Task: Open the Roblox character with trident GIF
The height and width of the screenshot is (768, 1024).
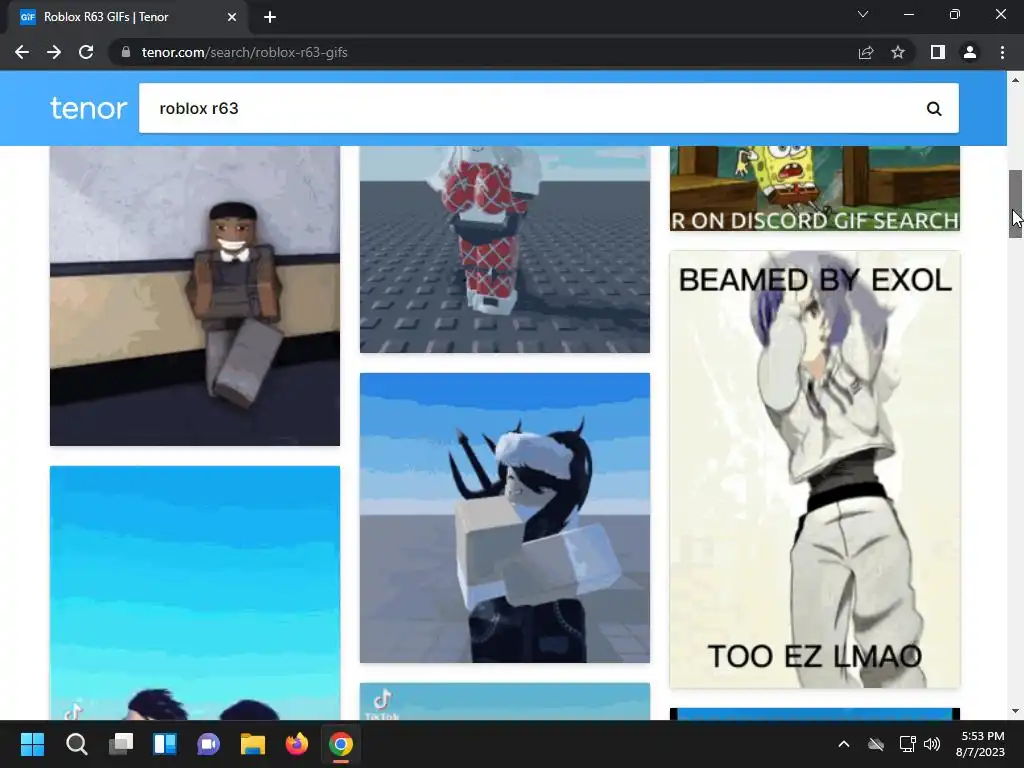Action: (x=505, y=518)
